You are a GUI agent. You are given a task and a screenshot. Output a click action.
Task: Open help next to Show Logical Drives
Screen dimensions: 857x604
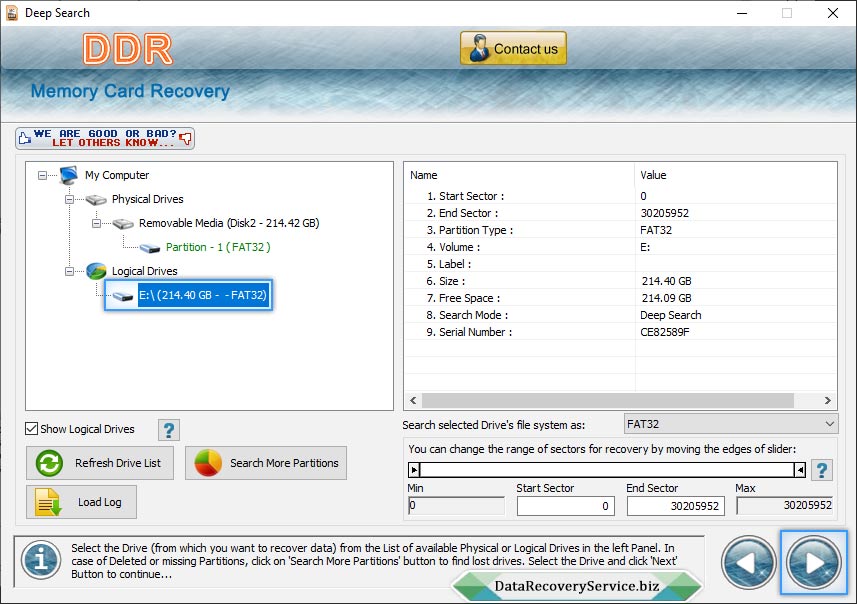(x=169, y=430)
